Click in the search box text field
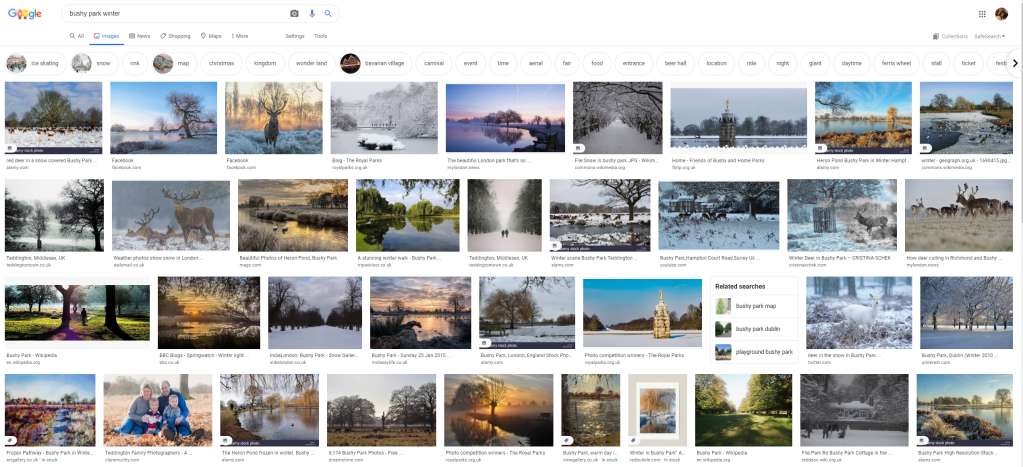 (x=170, y=14)
